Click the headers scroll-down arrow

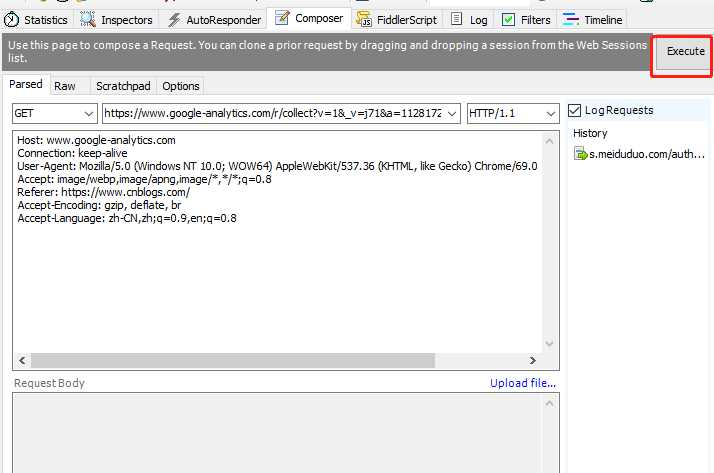(549, 343)
